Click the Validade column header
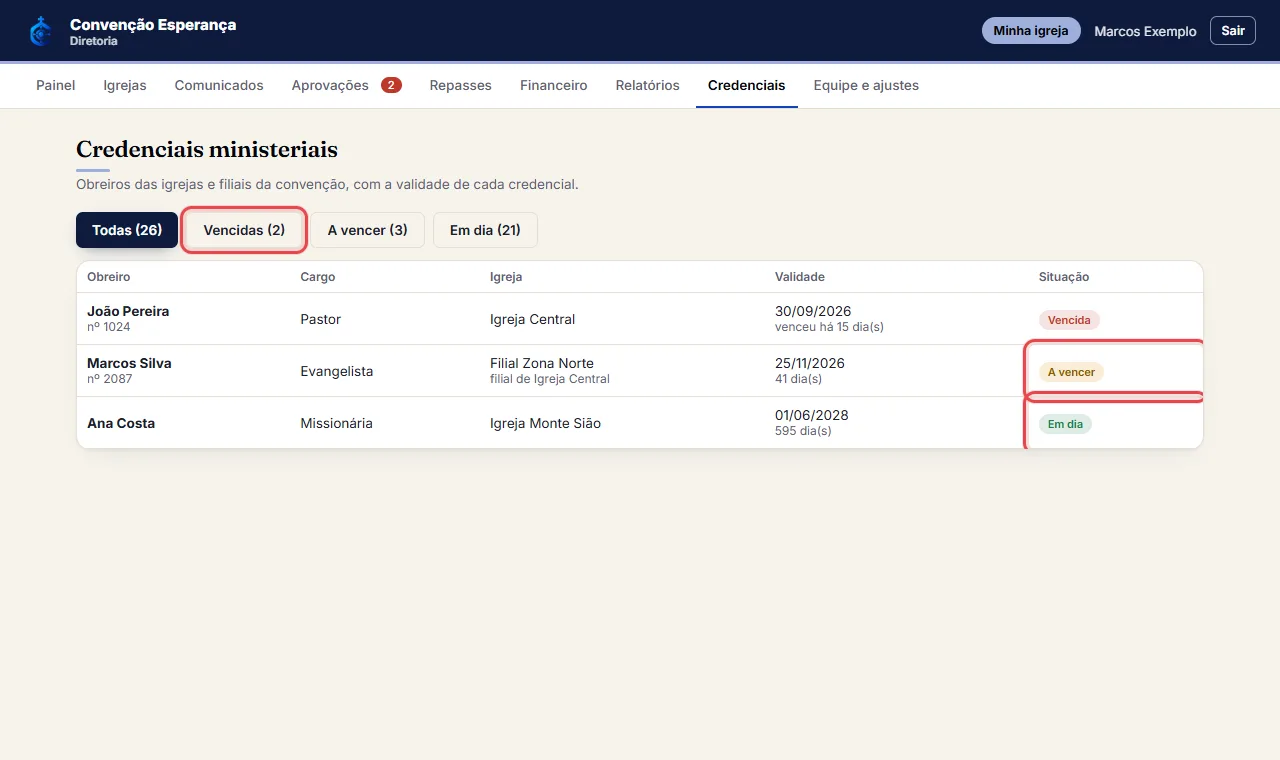Screen dimensions: 1280x760 tap(800, 277)
